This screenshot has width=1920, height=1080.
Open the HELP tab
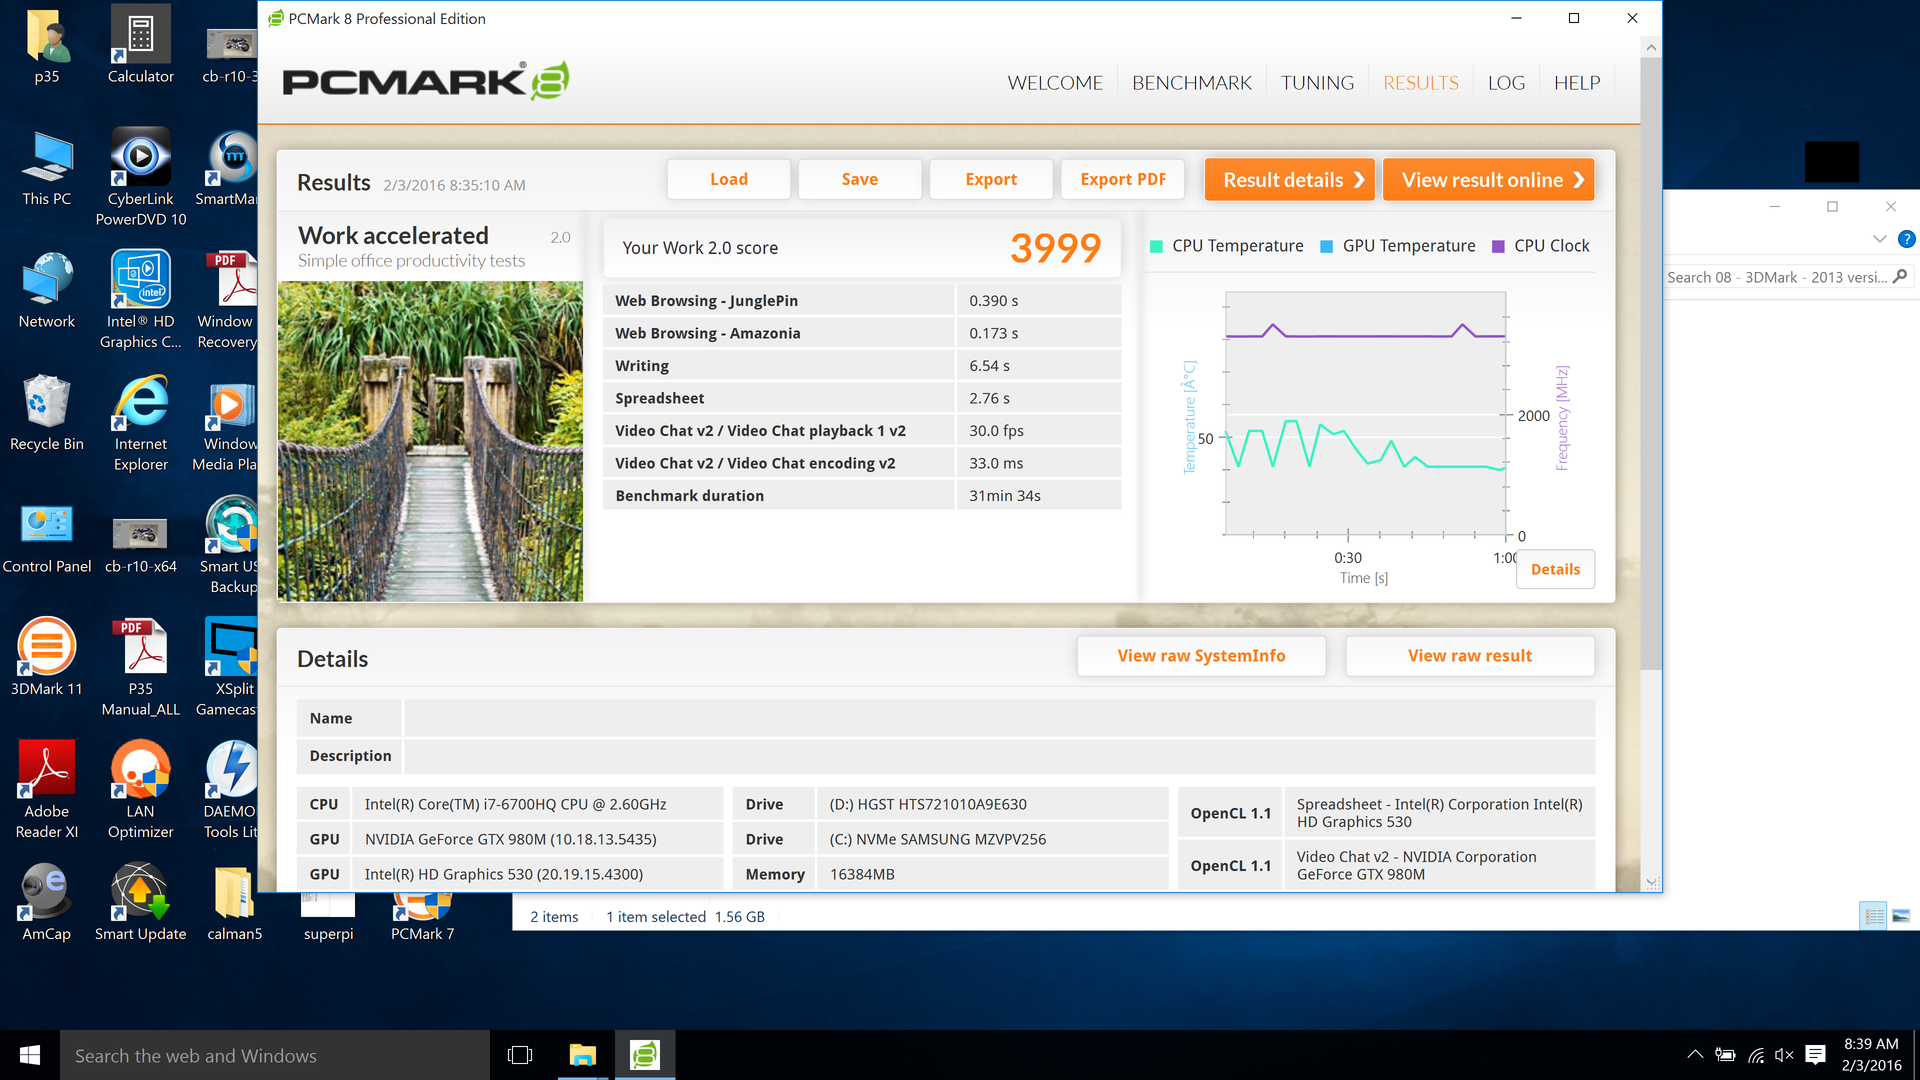click(1577, 83)
